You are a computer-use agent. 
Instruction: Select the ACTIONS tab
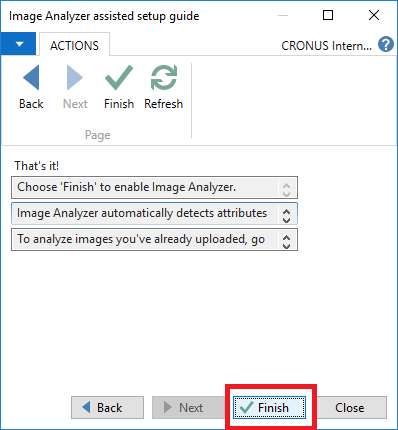pyautogui.click(x=74, y=45)
